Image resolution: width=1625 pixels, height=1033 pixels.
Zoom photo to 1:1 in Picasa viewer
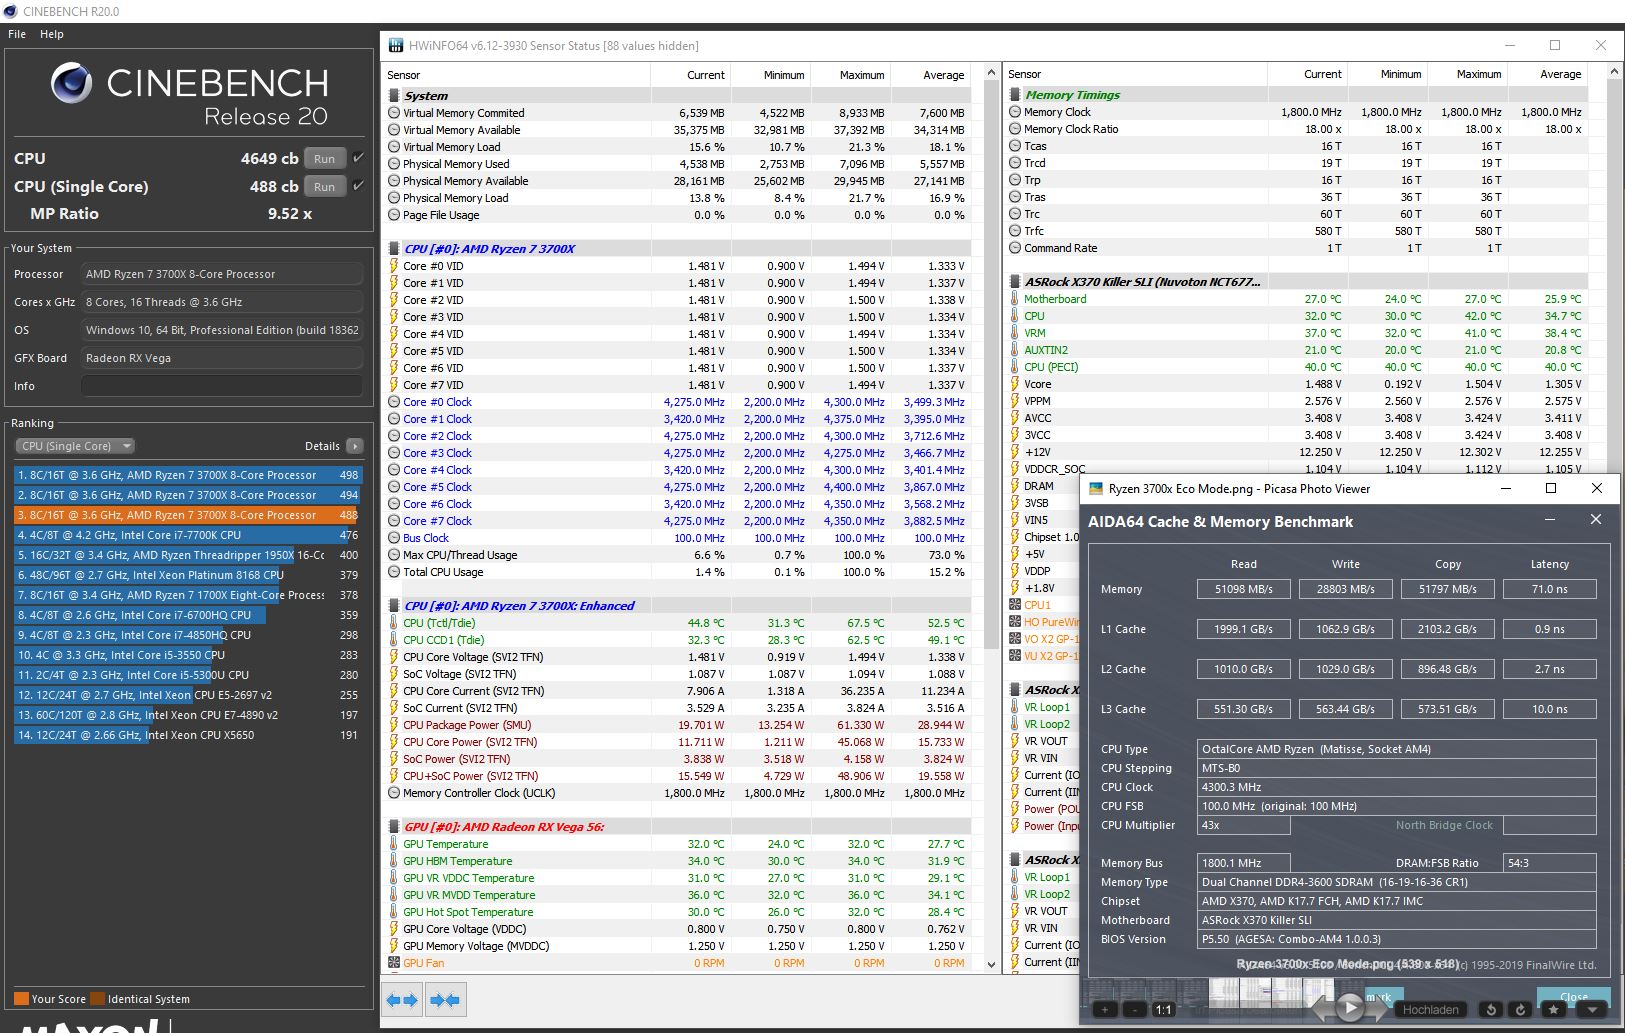pos(1165,1010)
